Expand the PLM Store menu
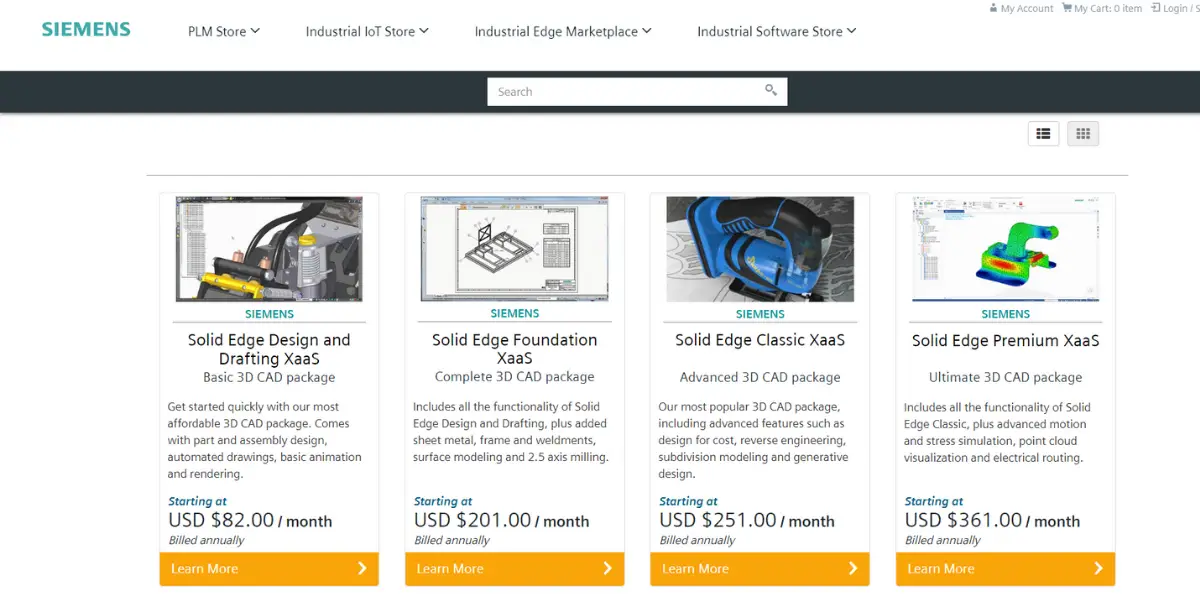Screen dimensions: 1200x600 pyautogui.click(x=224, y=31)
